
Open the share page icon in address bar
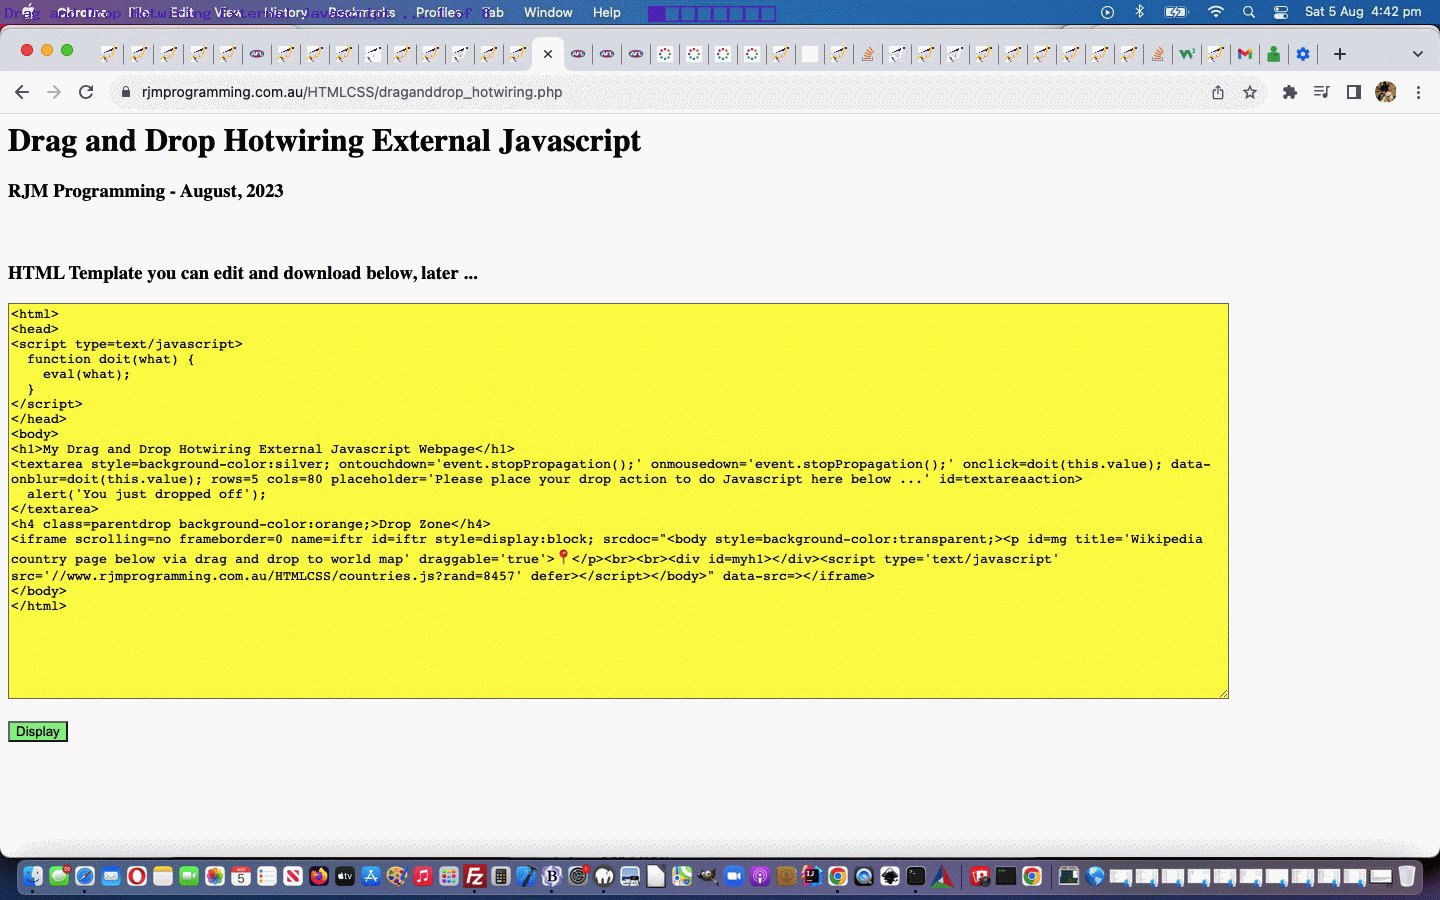click(1217, 92)
